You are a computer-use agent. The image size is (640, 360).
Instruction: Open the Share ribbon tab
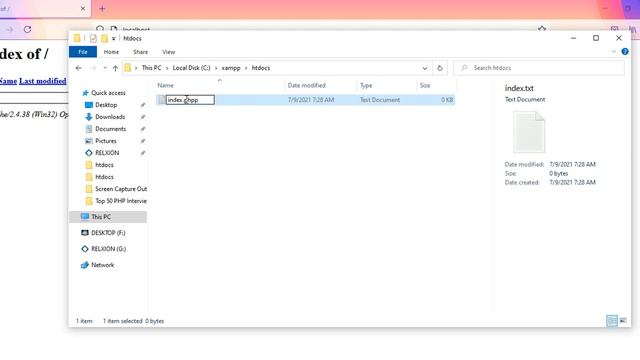click(140, 52)
